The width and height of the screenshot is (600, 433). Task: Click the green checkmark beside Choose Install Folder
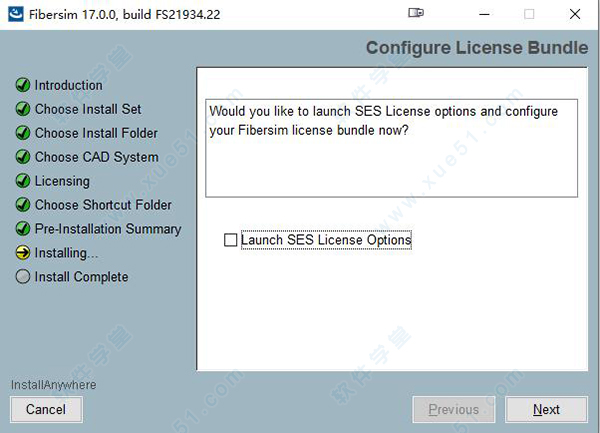23,133
